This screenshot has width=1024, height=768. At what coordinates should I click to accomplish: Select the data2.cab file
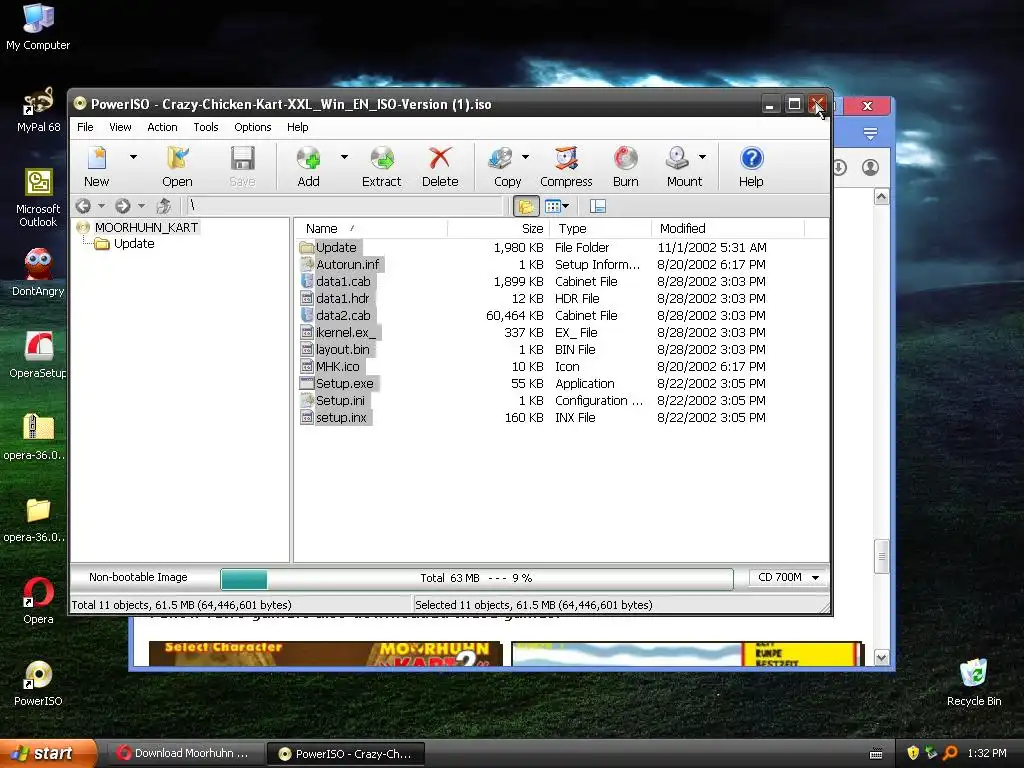[343, 315]
